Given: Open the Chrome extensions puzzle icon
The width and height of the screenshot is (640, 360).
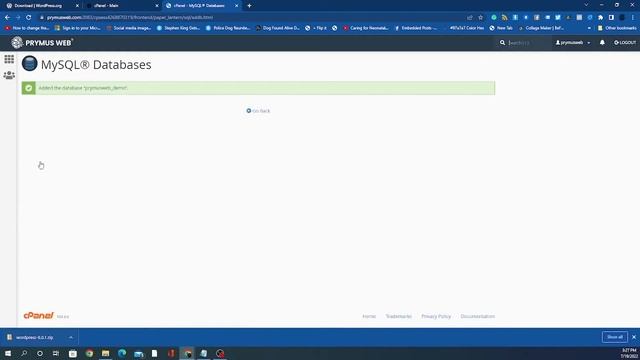Looking at the screenshot, I should [600, 18].
